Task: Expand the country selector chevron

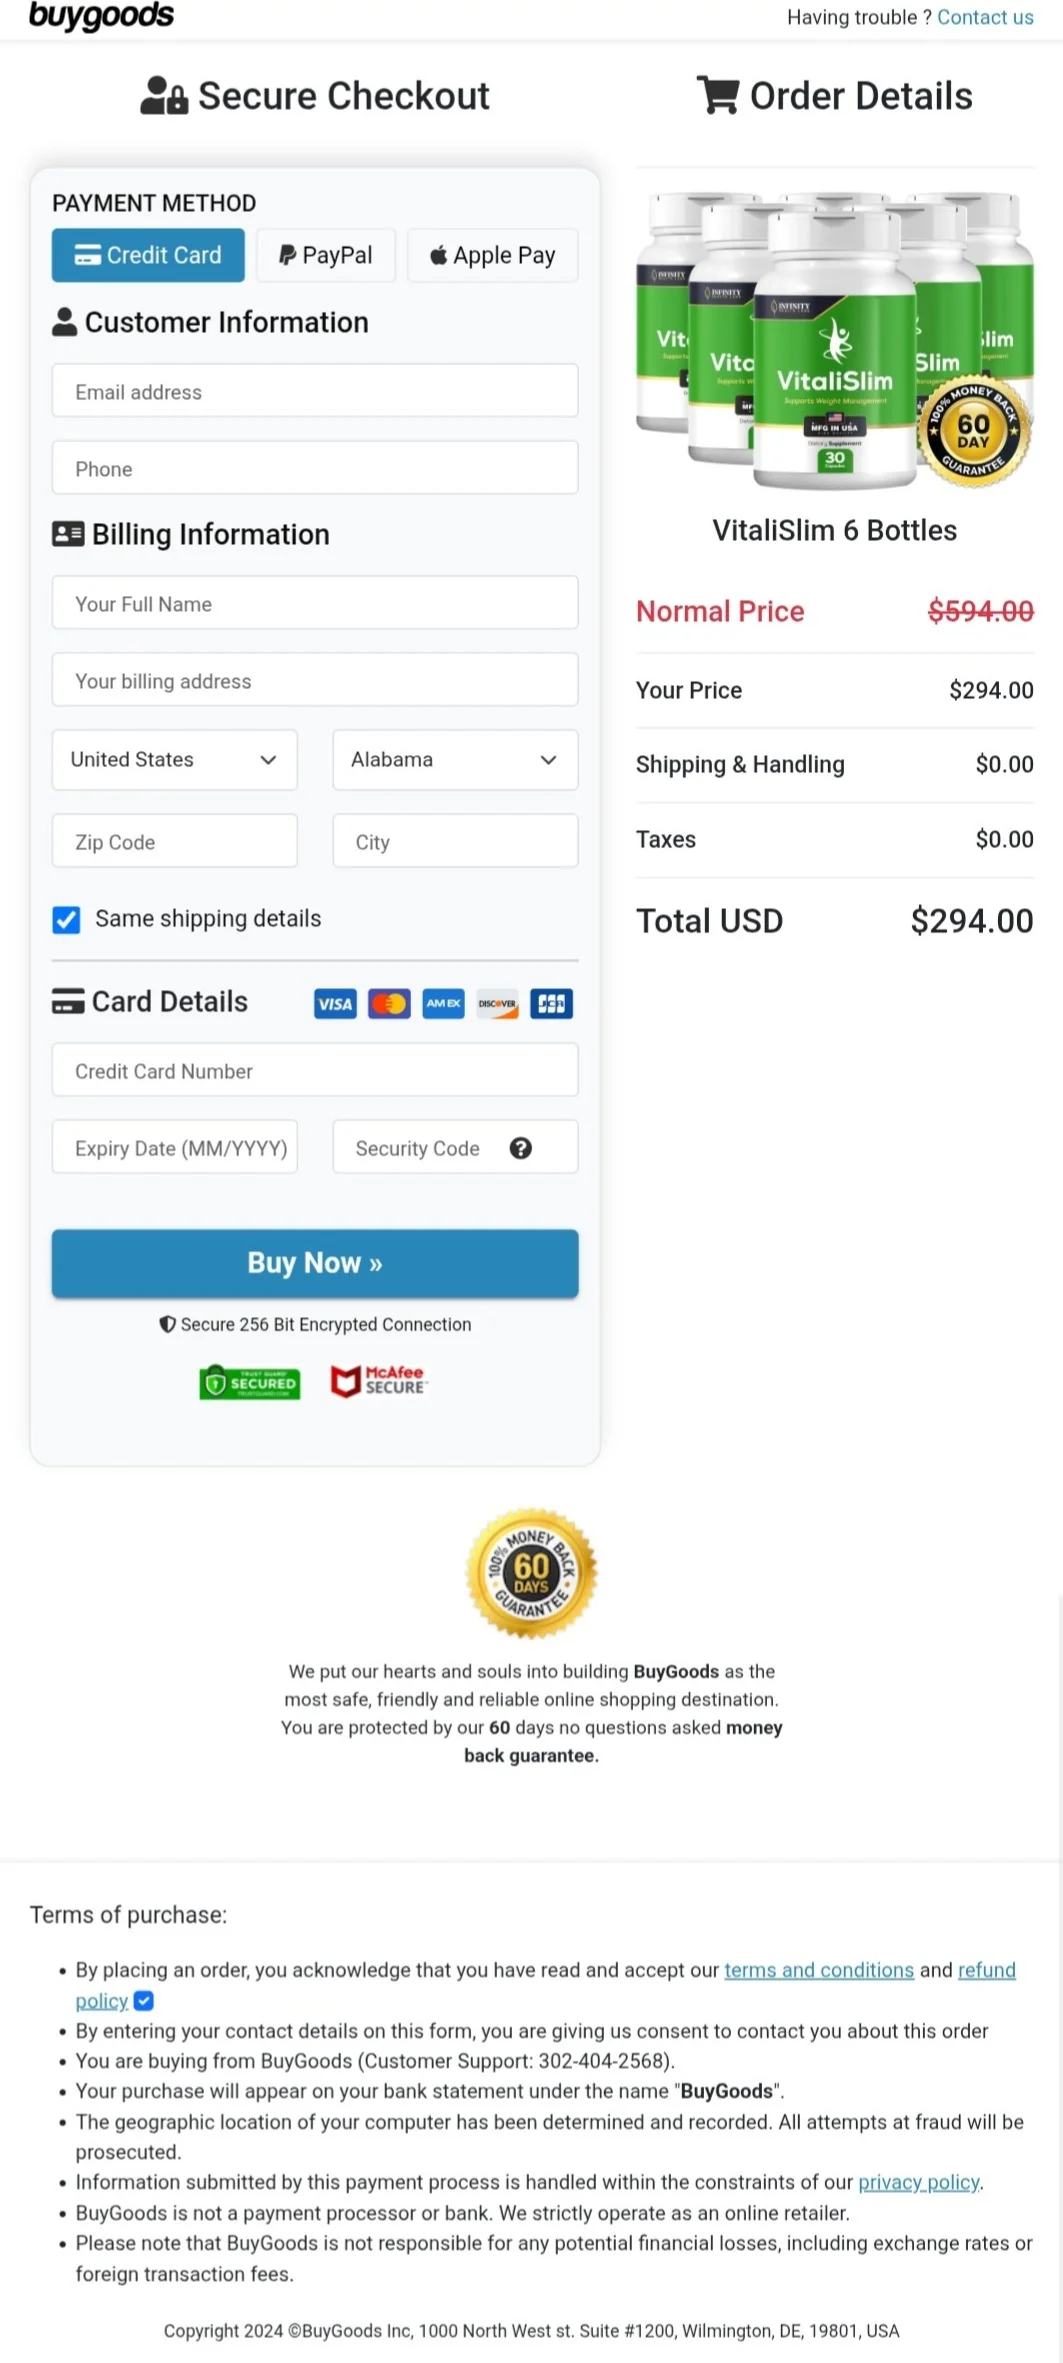Action: pos(268,760)
